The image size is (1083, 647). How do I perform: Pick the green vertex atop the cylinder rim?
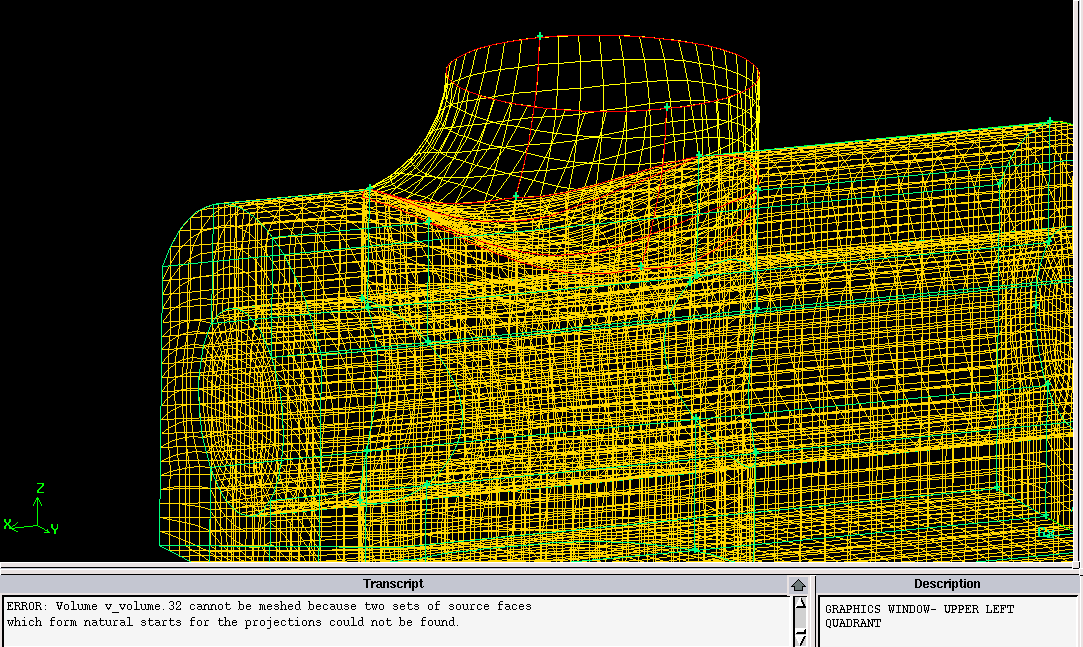(x=540, y=37)
